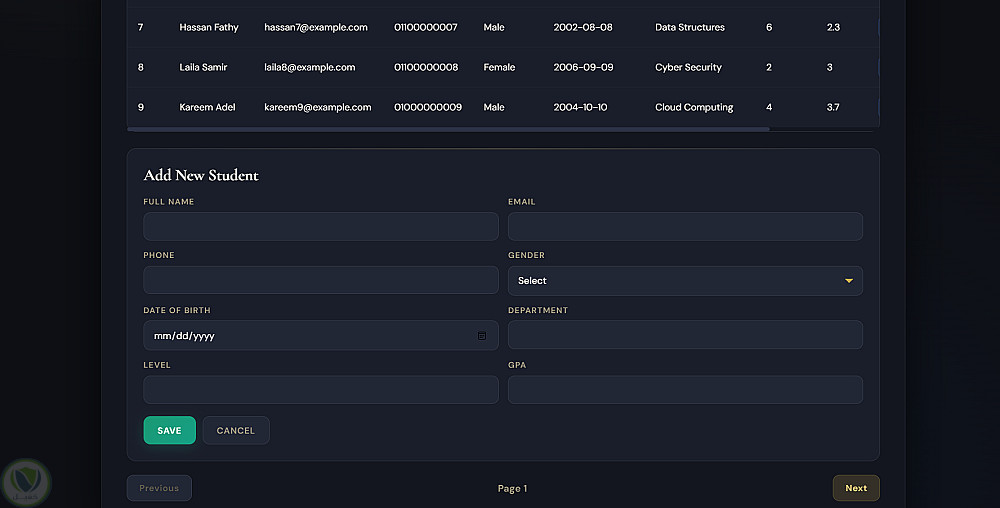Select the name Laila Samir
Viewport: 1000px width, 508px height.
[203, 67]
